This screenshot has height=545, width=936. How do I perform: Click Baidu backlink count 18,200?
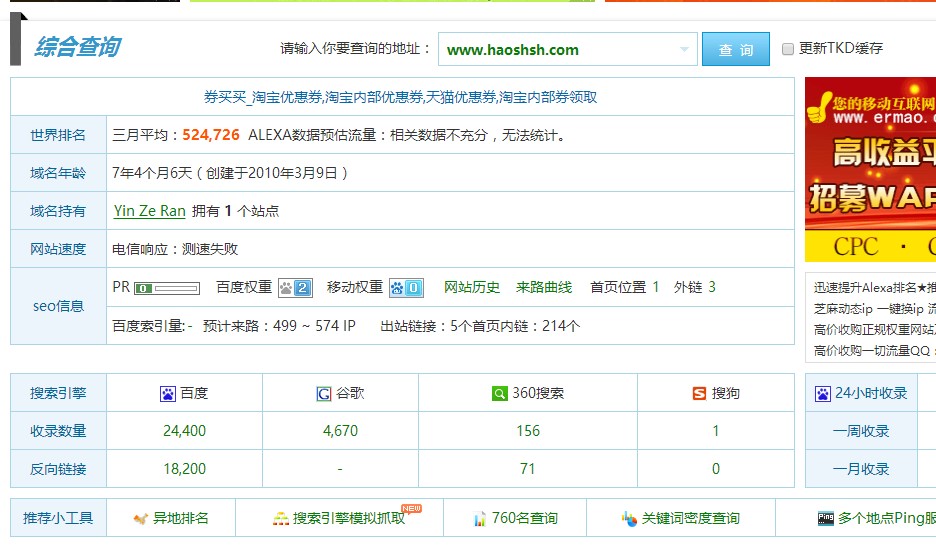pyautogui.click(x=184, y=469)
